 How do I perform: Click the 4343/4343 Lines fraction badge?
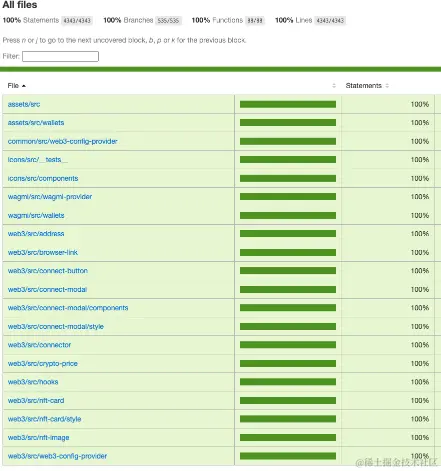pyautogui.click(x=330, y=21)
